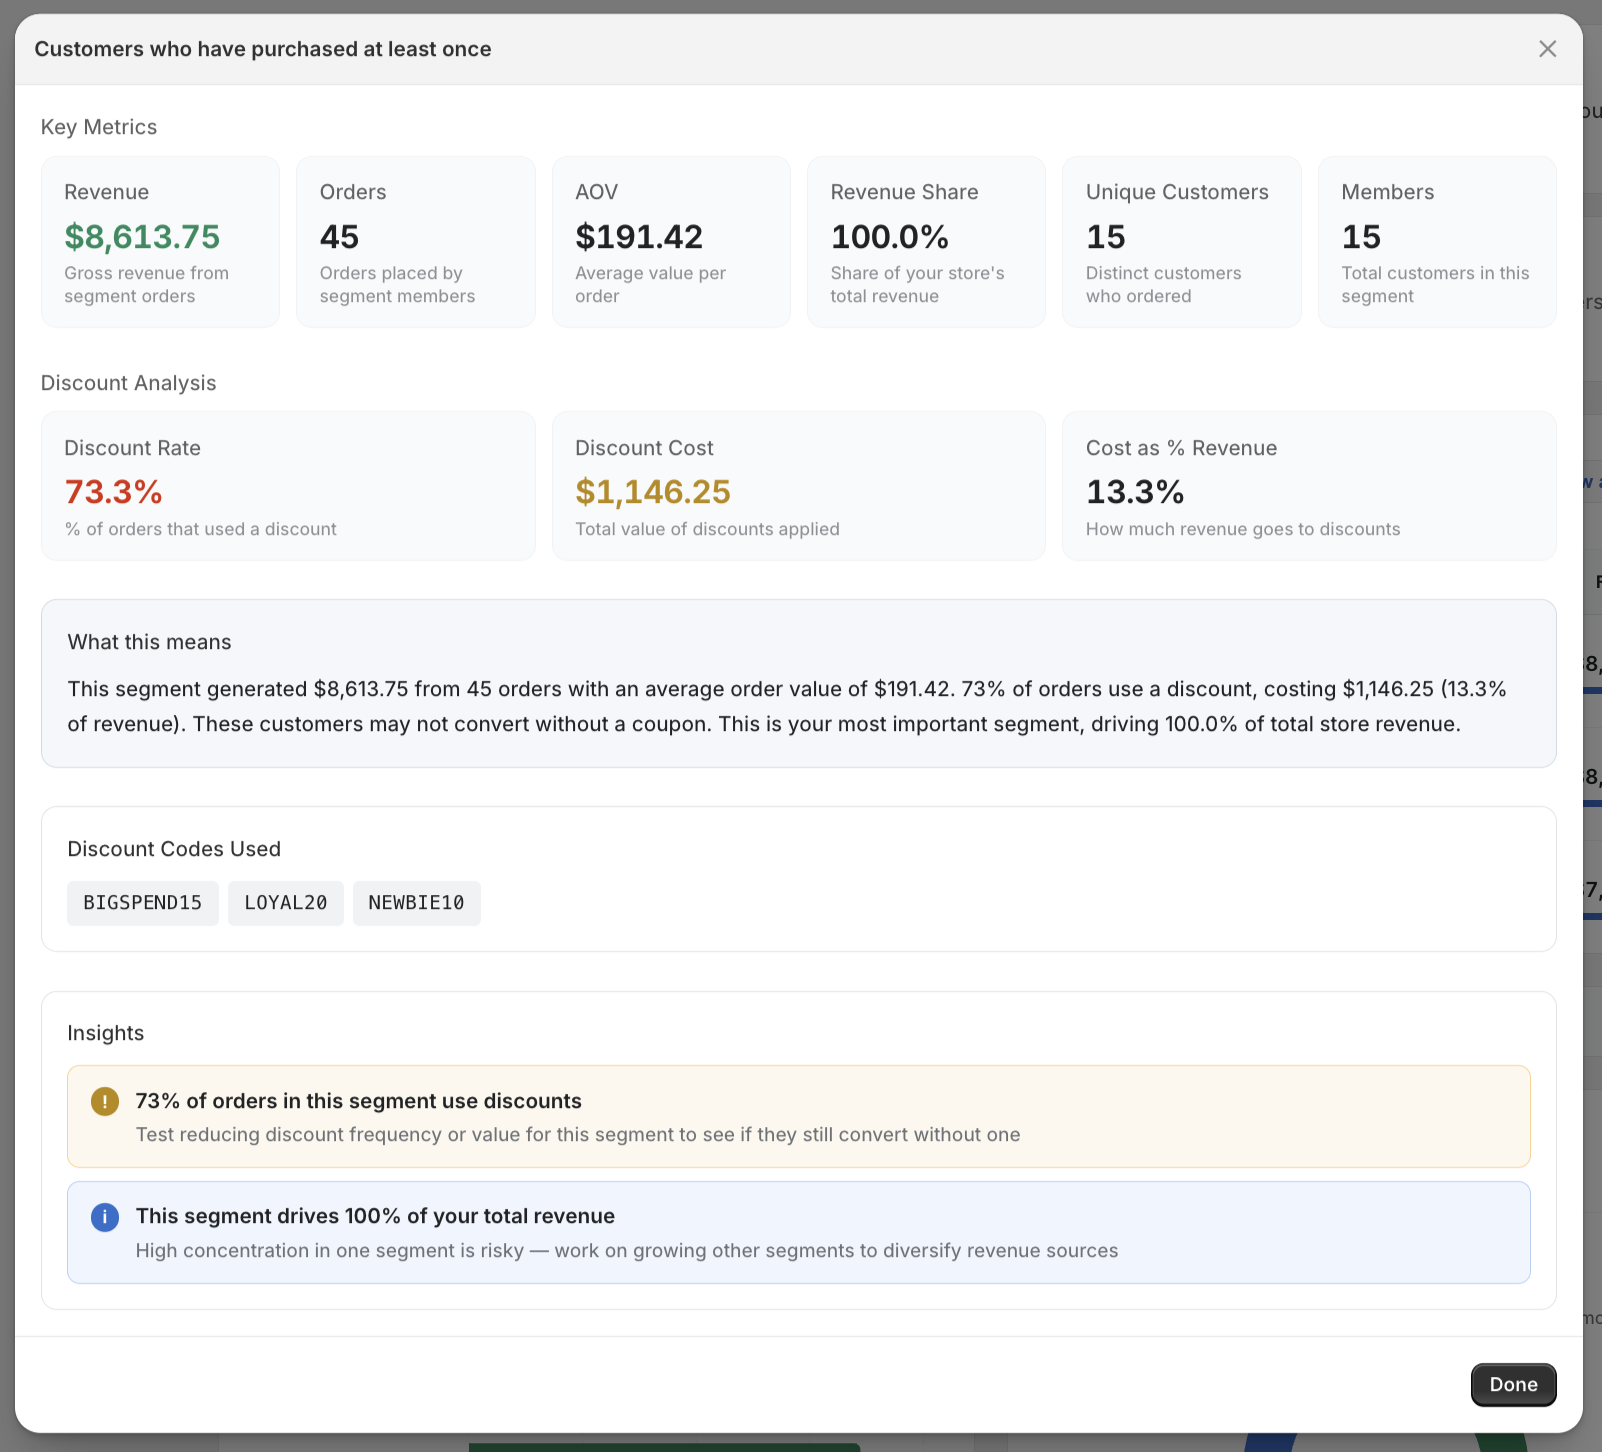The width and height of the screenshot is (1602, 1452).
Task: Select the Revenue Share card showing 100.0%
Action: pyautogui.click(x=925, y=241)
